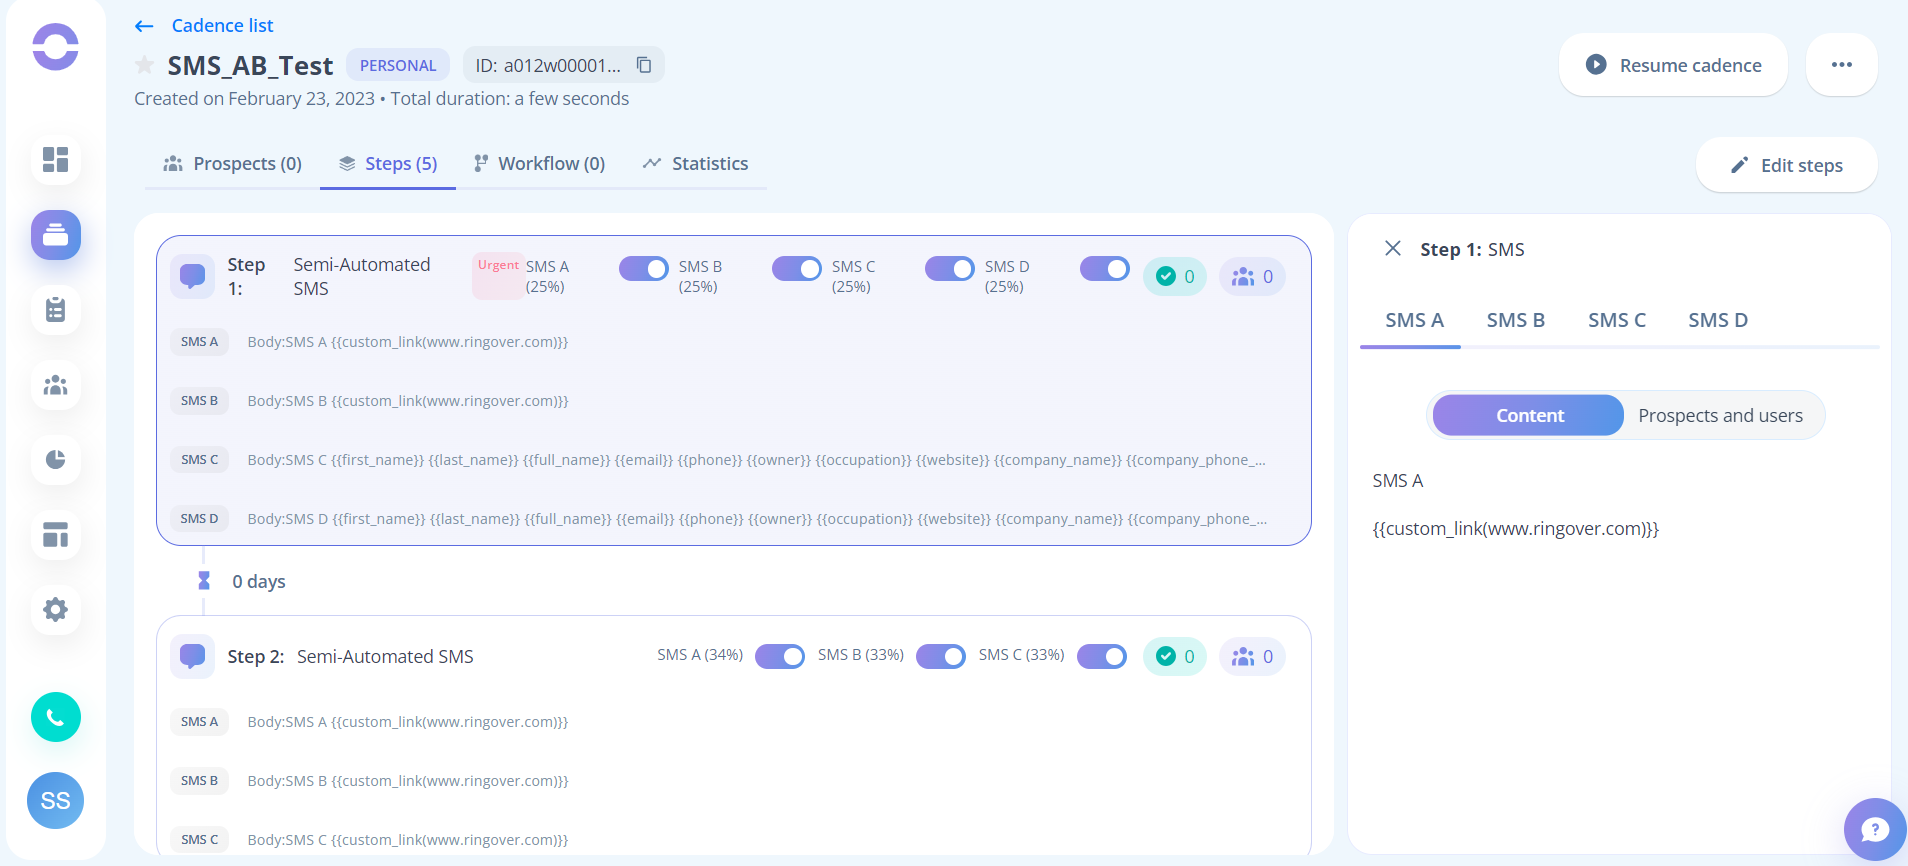
Task: Star the SMS_AB_Test cadence as favorite
Action: pos(144,65)
